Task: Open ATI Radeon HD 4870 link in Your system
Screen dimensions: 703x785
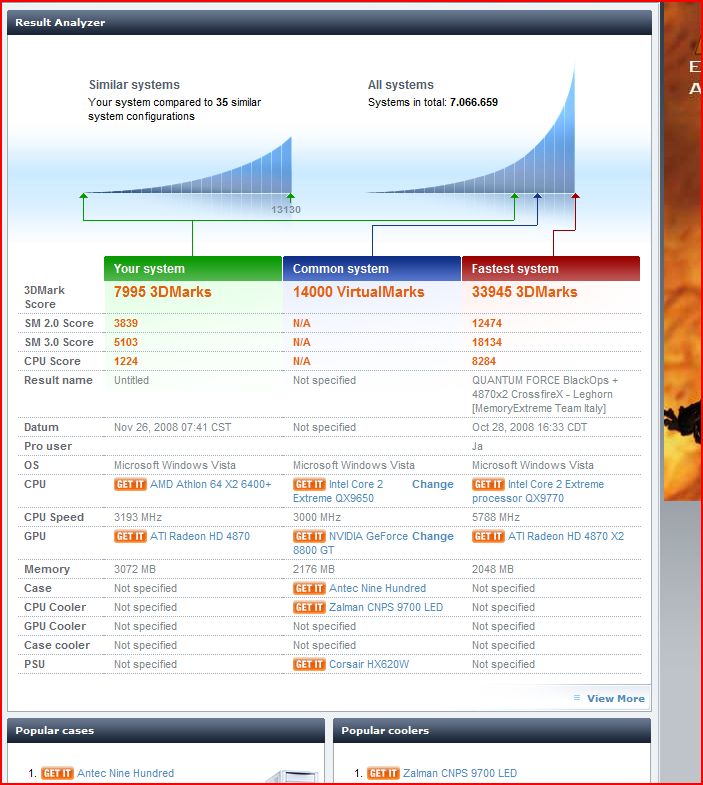Action: pos(200,536)
